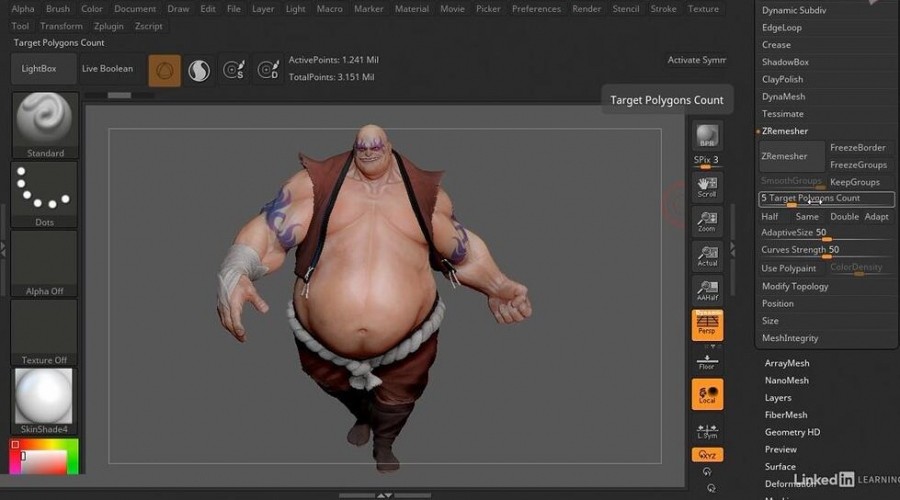
Task: Click the AAHalf icon
Action: 707,290
